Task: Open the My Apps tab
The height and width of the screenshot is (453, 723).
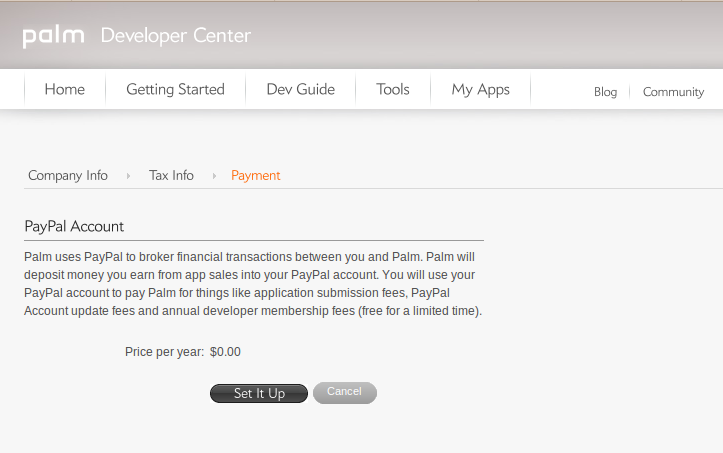Action: click(480, 89)
